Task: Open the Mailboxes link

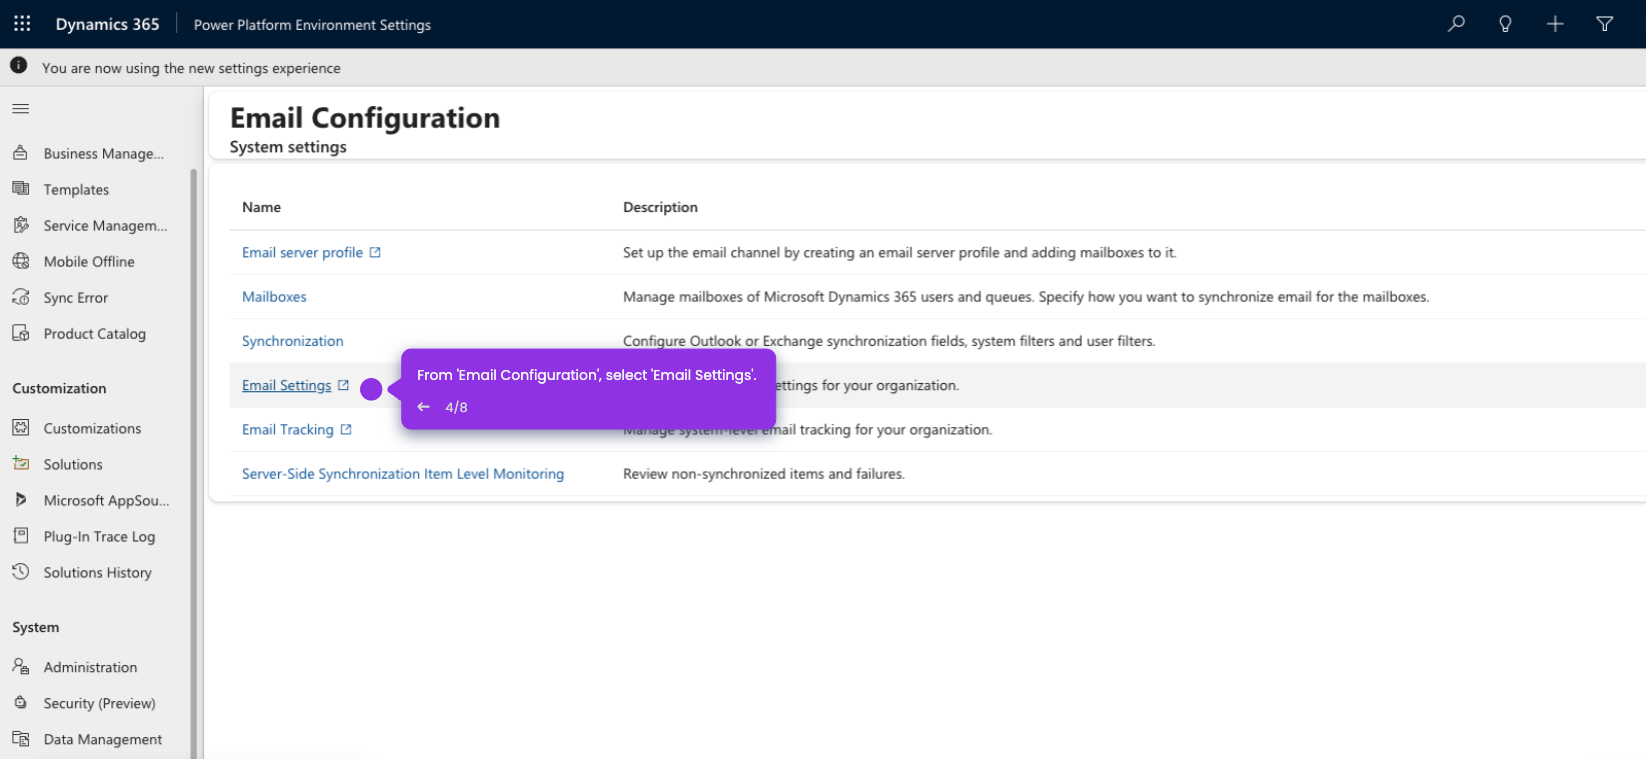Action: [274, 297]
